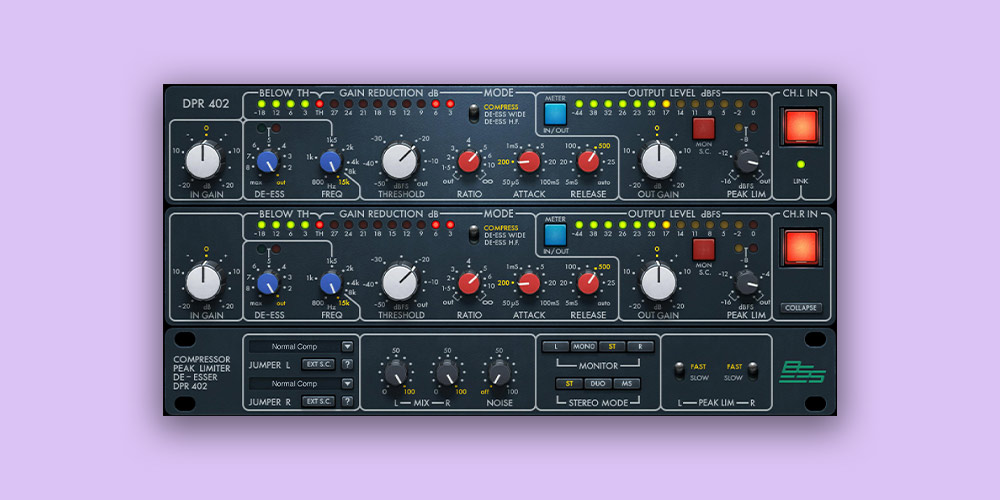Toggle the LINK indicator under CH.L IN

pos(801,165)
